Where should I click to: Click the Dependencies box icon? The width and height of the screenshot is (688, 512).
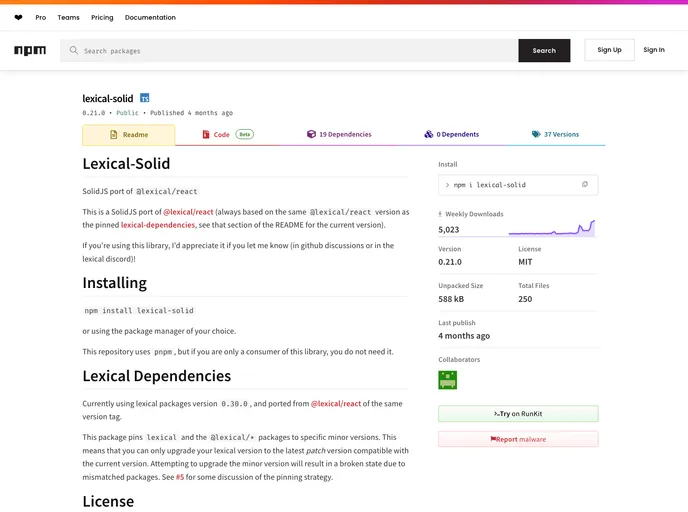pyautogui.click(x=311, y=134)
